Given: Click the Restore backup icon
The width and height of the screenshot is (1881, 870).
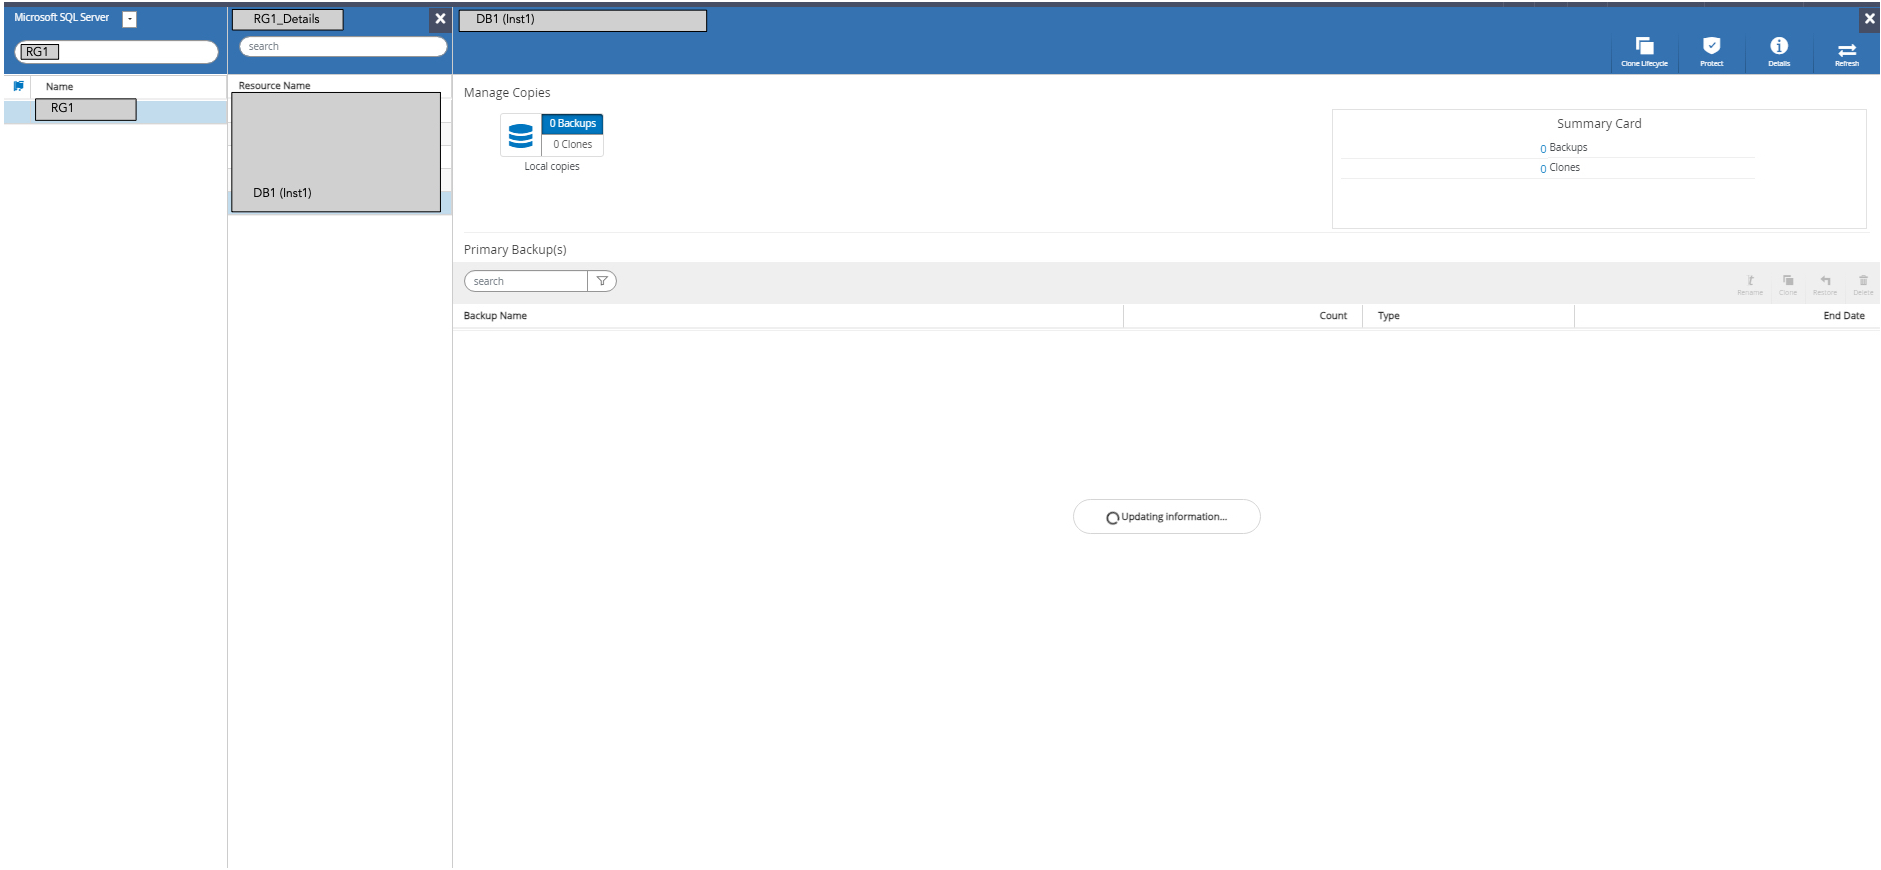Looking at the screenshot, I should pos(1825,284).
